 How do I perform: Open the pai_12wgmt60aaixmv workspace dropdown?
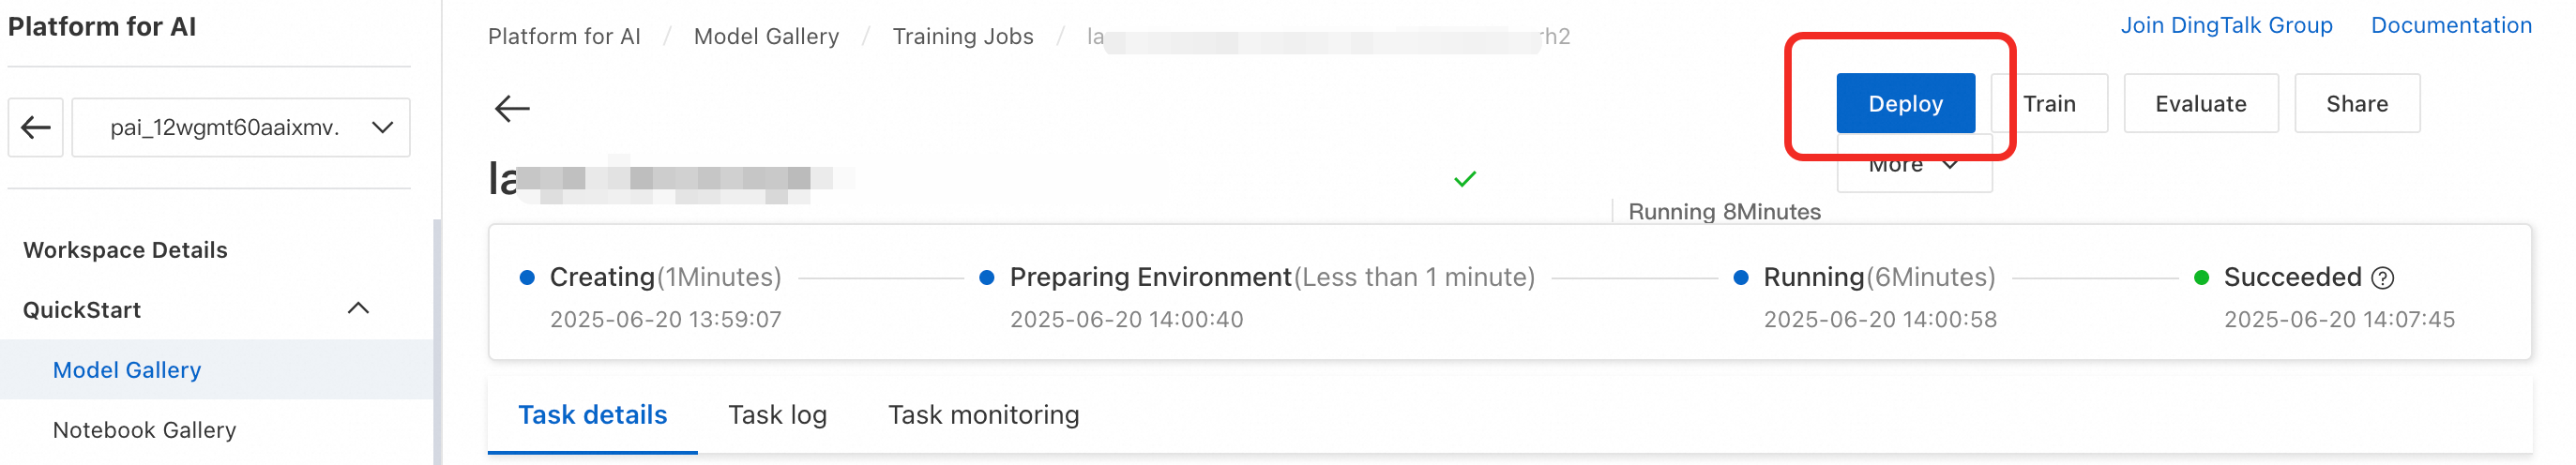(x=241, y=127)
